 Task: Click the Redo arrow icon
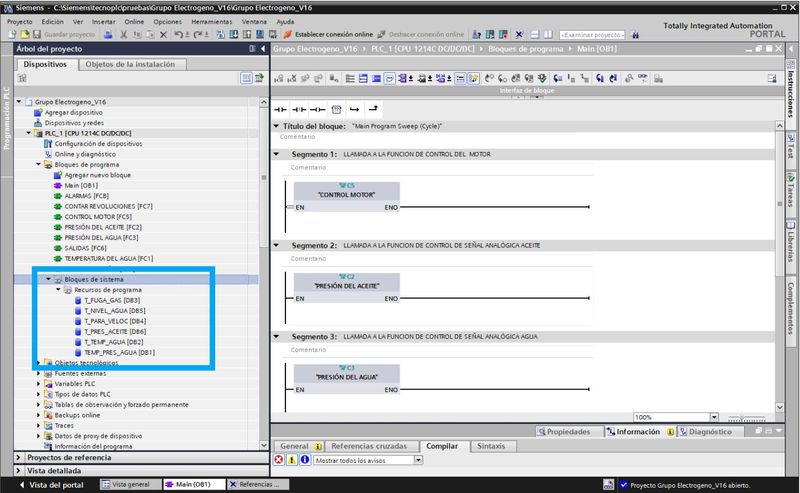coord(197,35)
